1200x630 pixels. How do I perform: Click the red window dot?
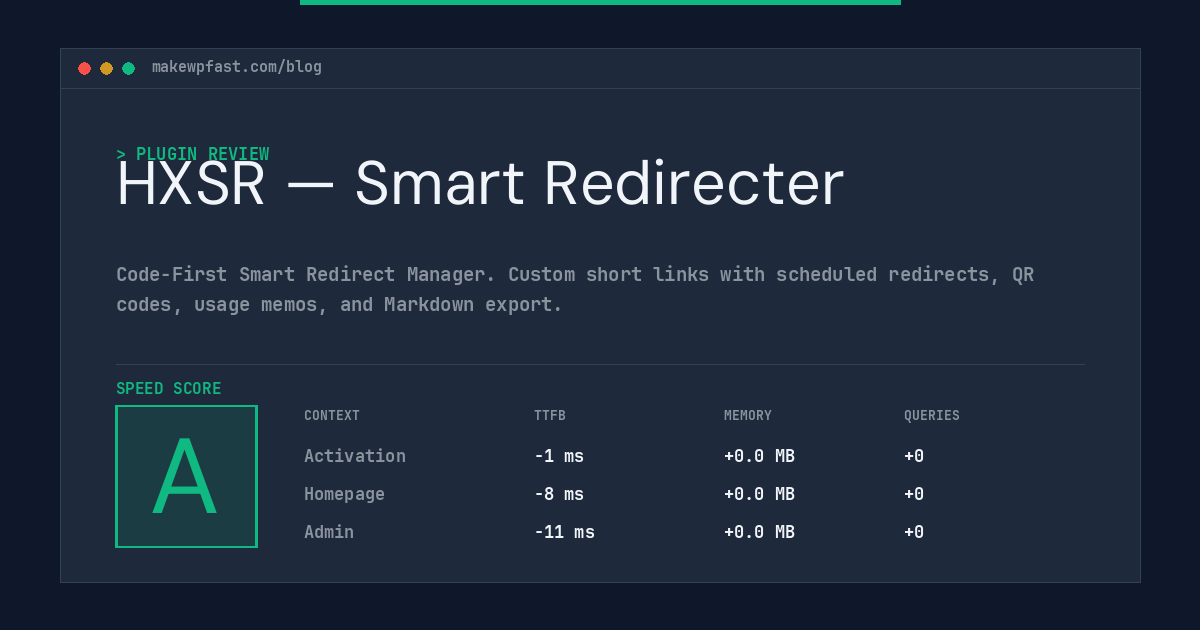pos(84,68)
